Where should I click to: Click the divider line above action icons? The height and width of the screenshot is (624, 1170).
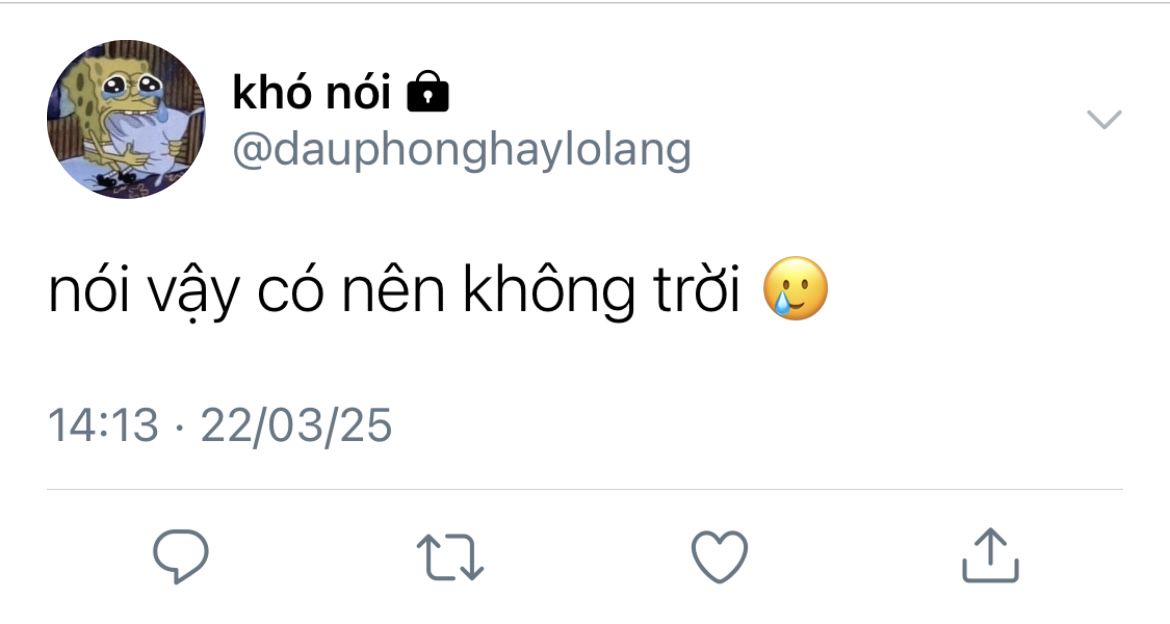click(585, 490)
